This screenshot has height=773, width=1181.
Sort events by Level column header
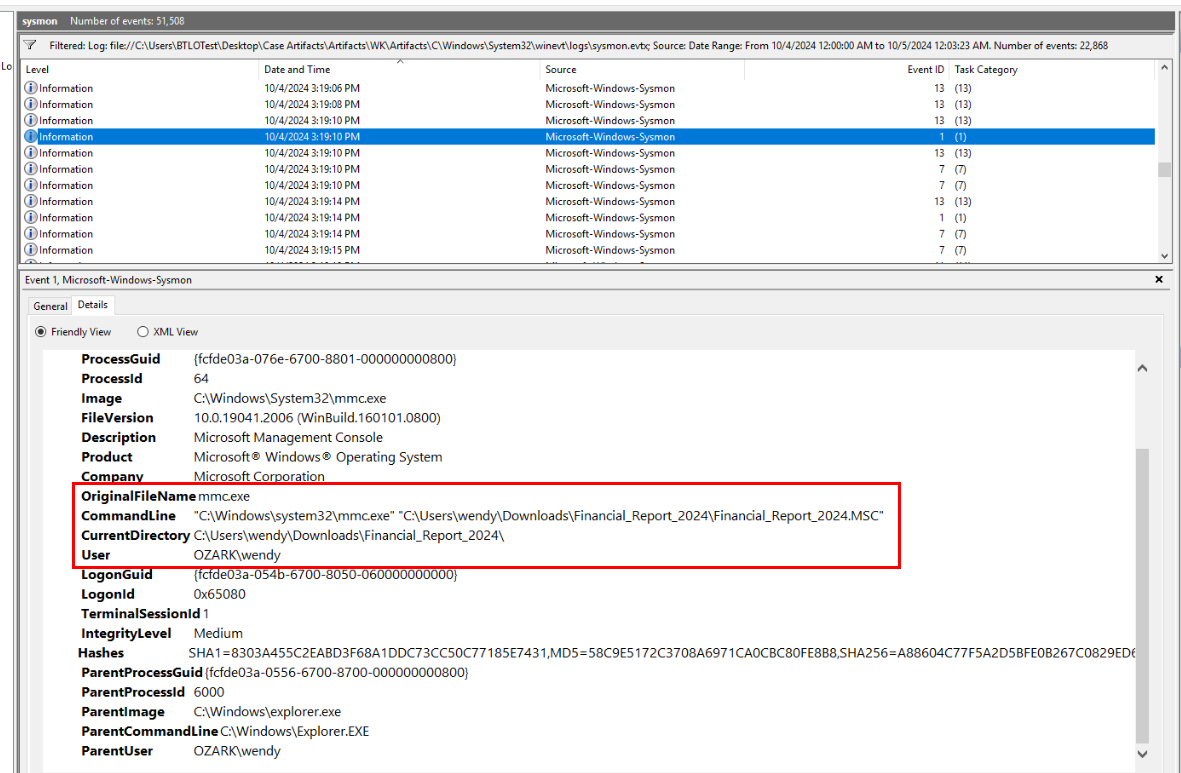pyautogui.click(x=38, y=70)
